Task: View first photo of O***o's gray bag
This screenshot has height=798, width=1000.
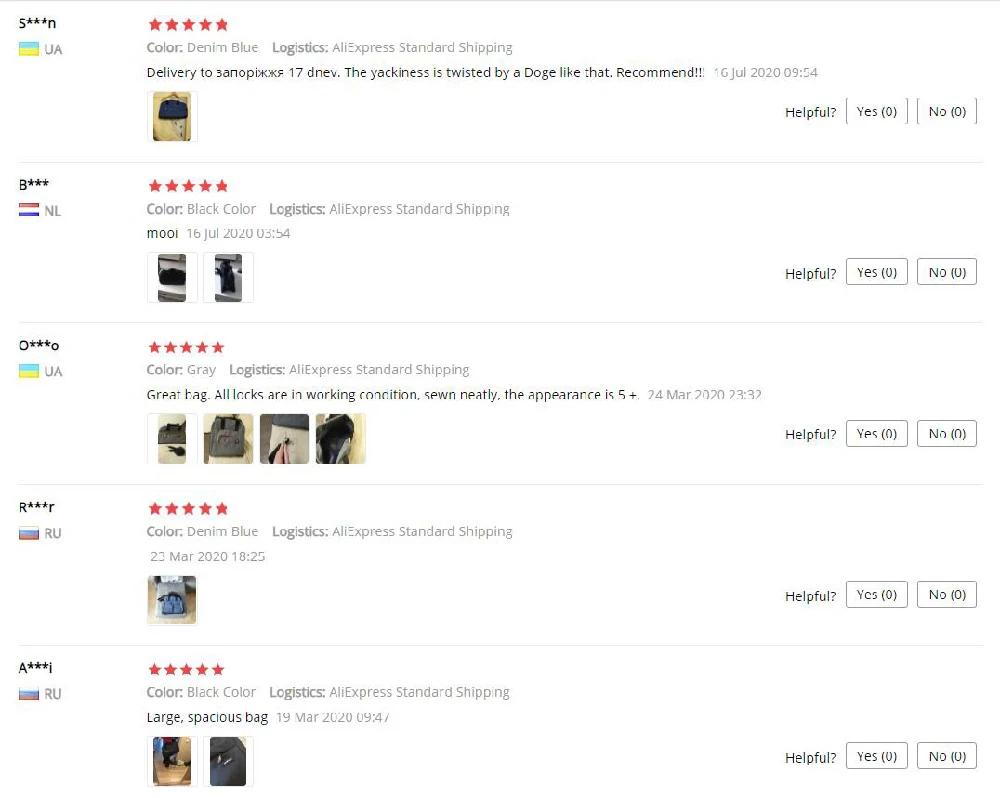Action: [172, 438]
